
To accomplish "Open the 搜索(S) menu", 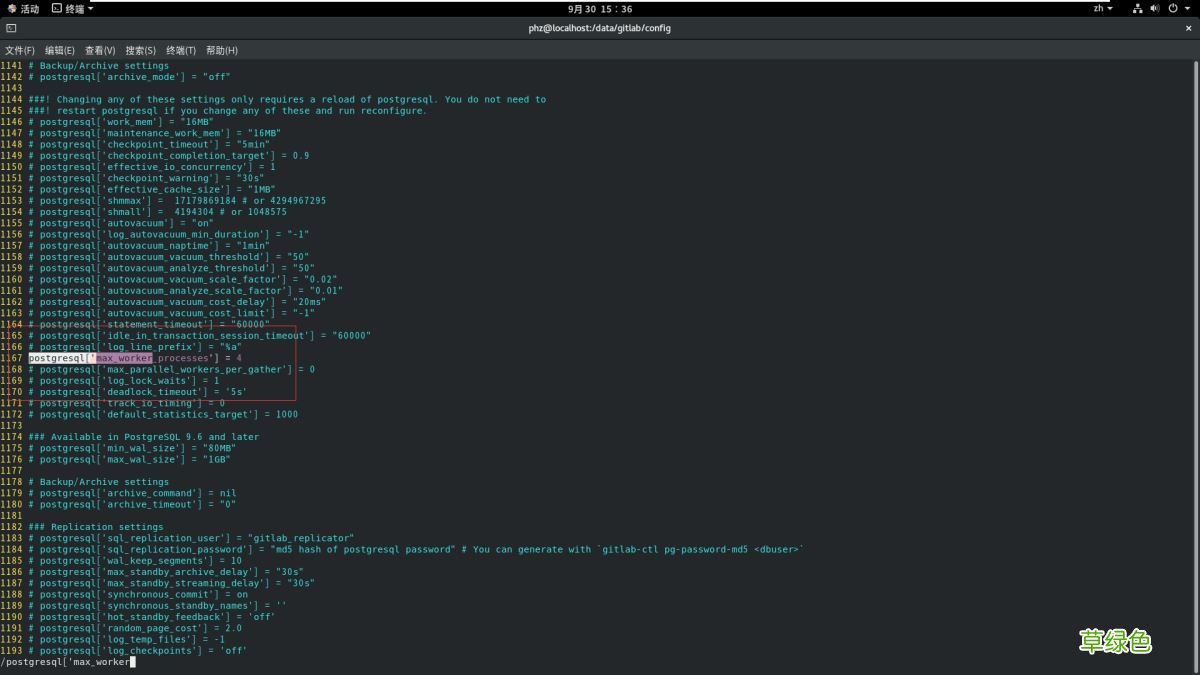I will (140, 50).
